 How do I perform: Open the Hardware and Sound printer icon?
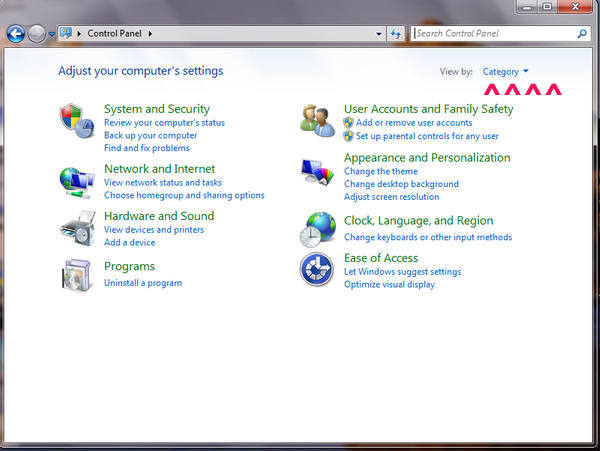(x=78, y=228)
